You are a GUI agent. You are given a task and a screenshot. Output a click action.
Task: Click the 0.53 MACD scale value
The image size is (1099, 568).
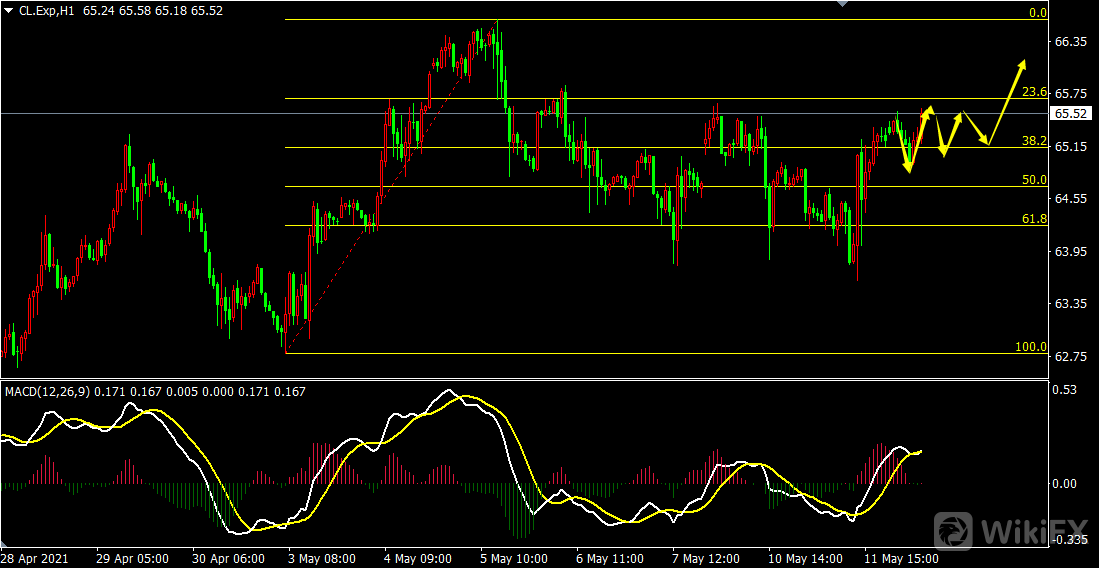point(1066,389)
